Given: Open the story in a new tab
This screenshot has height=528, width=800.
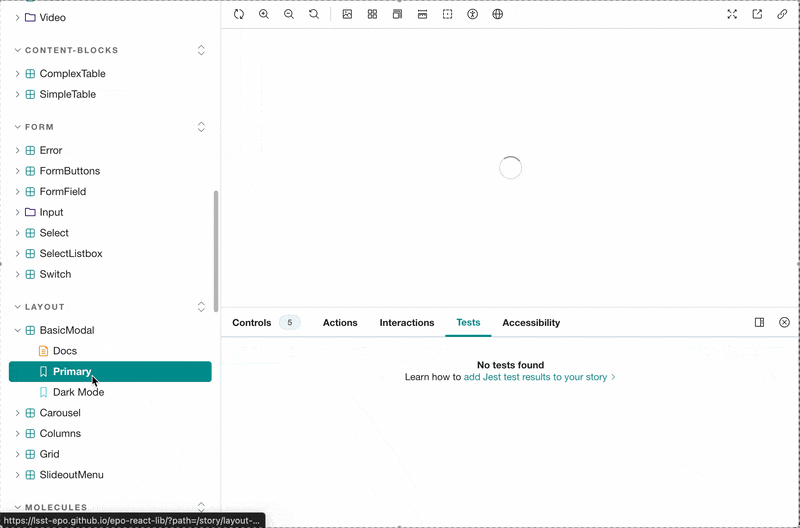Looking at the screenshot, I should [x=757, y=14].
